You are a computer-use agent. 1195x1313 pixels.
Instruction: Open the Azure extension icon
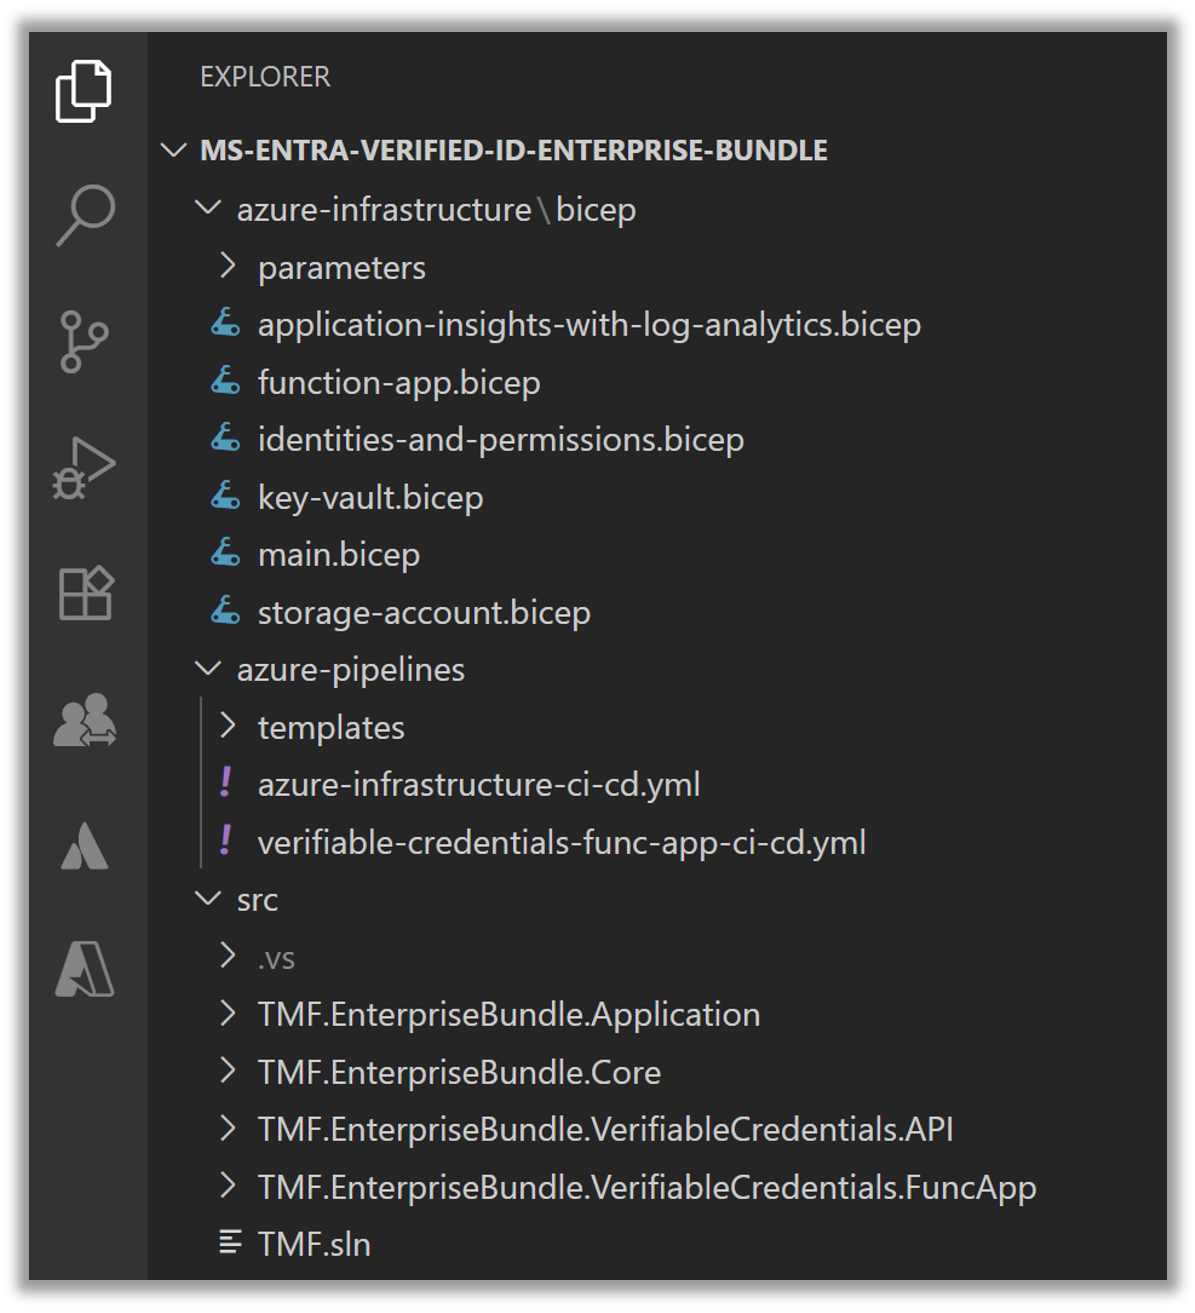click(x=85, y=969)
